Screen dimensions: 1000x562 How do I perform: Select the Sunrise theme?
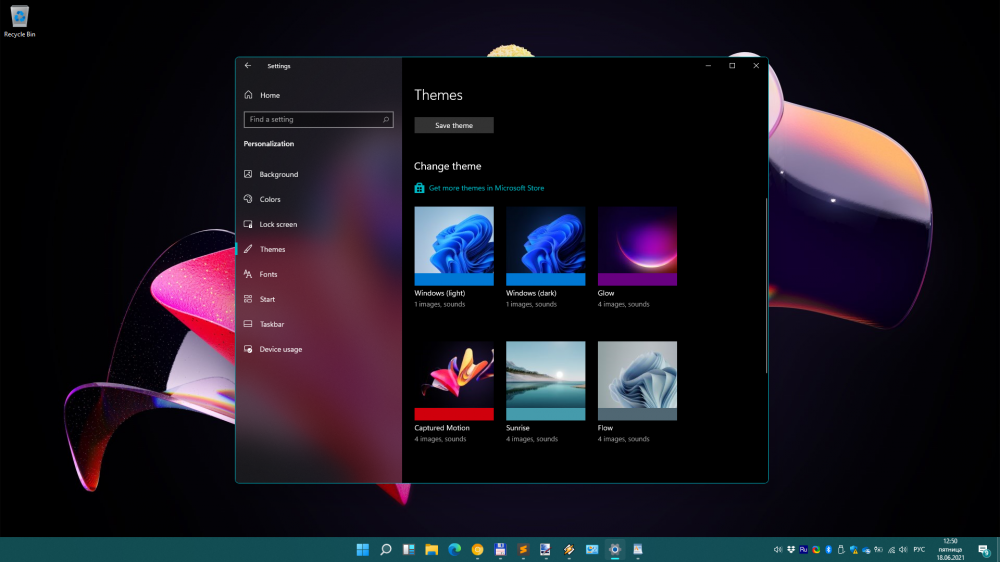546,380
